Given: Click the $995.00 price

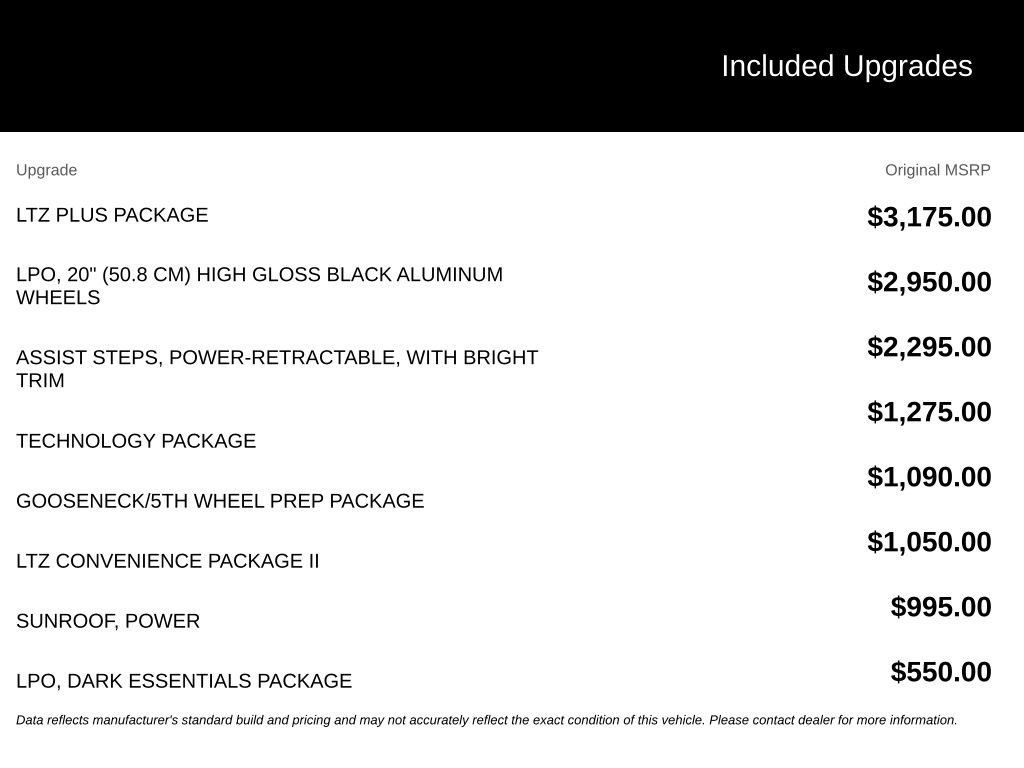Looking at the screenshot, I should 940,607.
